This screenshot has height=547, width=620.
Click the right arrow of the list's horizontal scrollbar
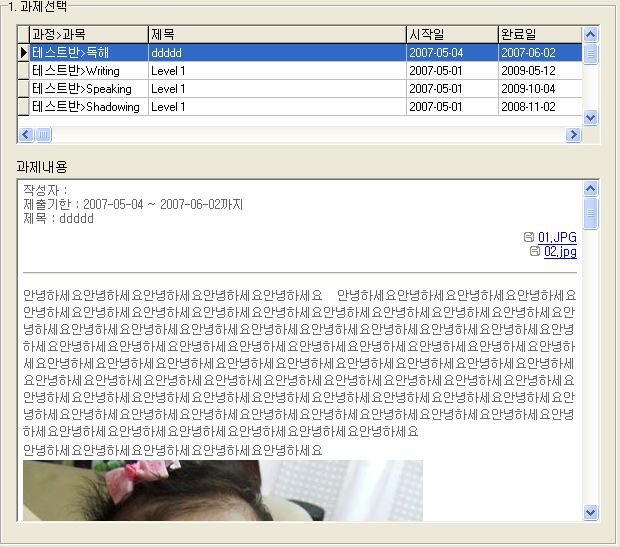click(573, 134)
